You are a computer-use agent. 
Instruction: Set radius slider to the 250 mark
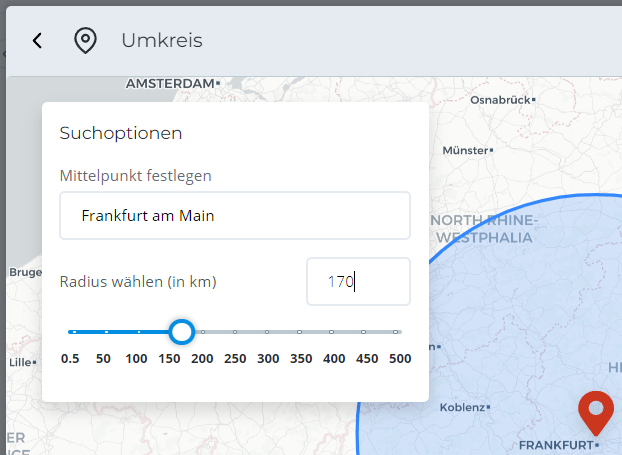[x=235, y=332]
